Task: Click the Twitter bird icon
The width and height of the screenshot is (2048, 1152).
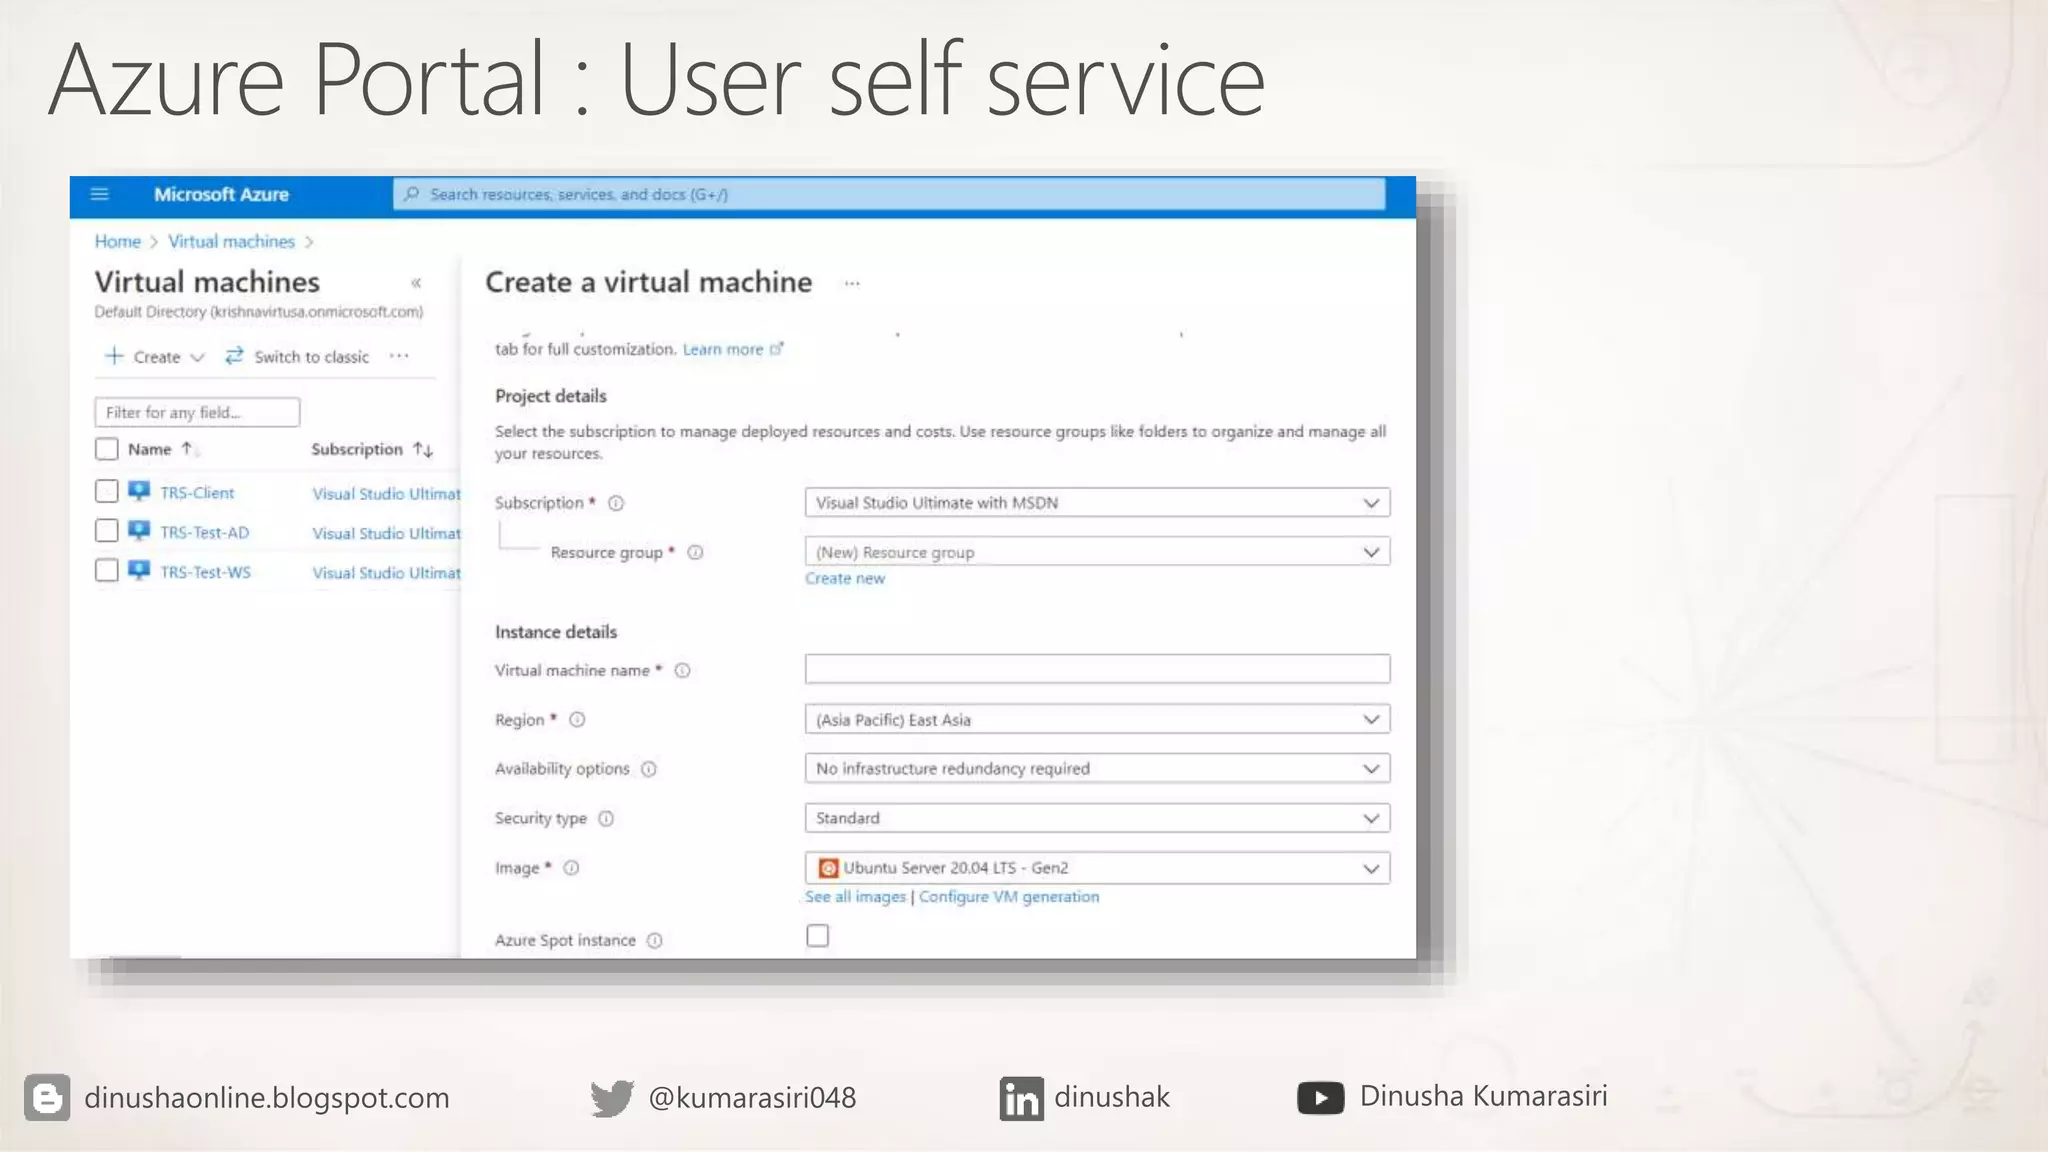Action: point(612,1098)
